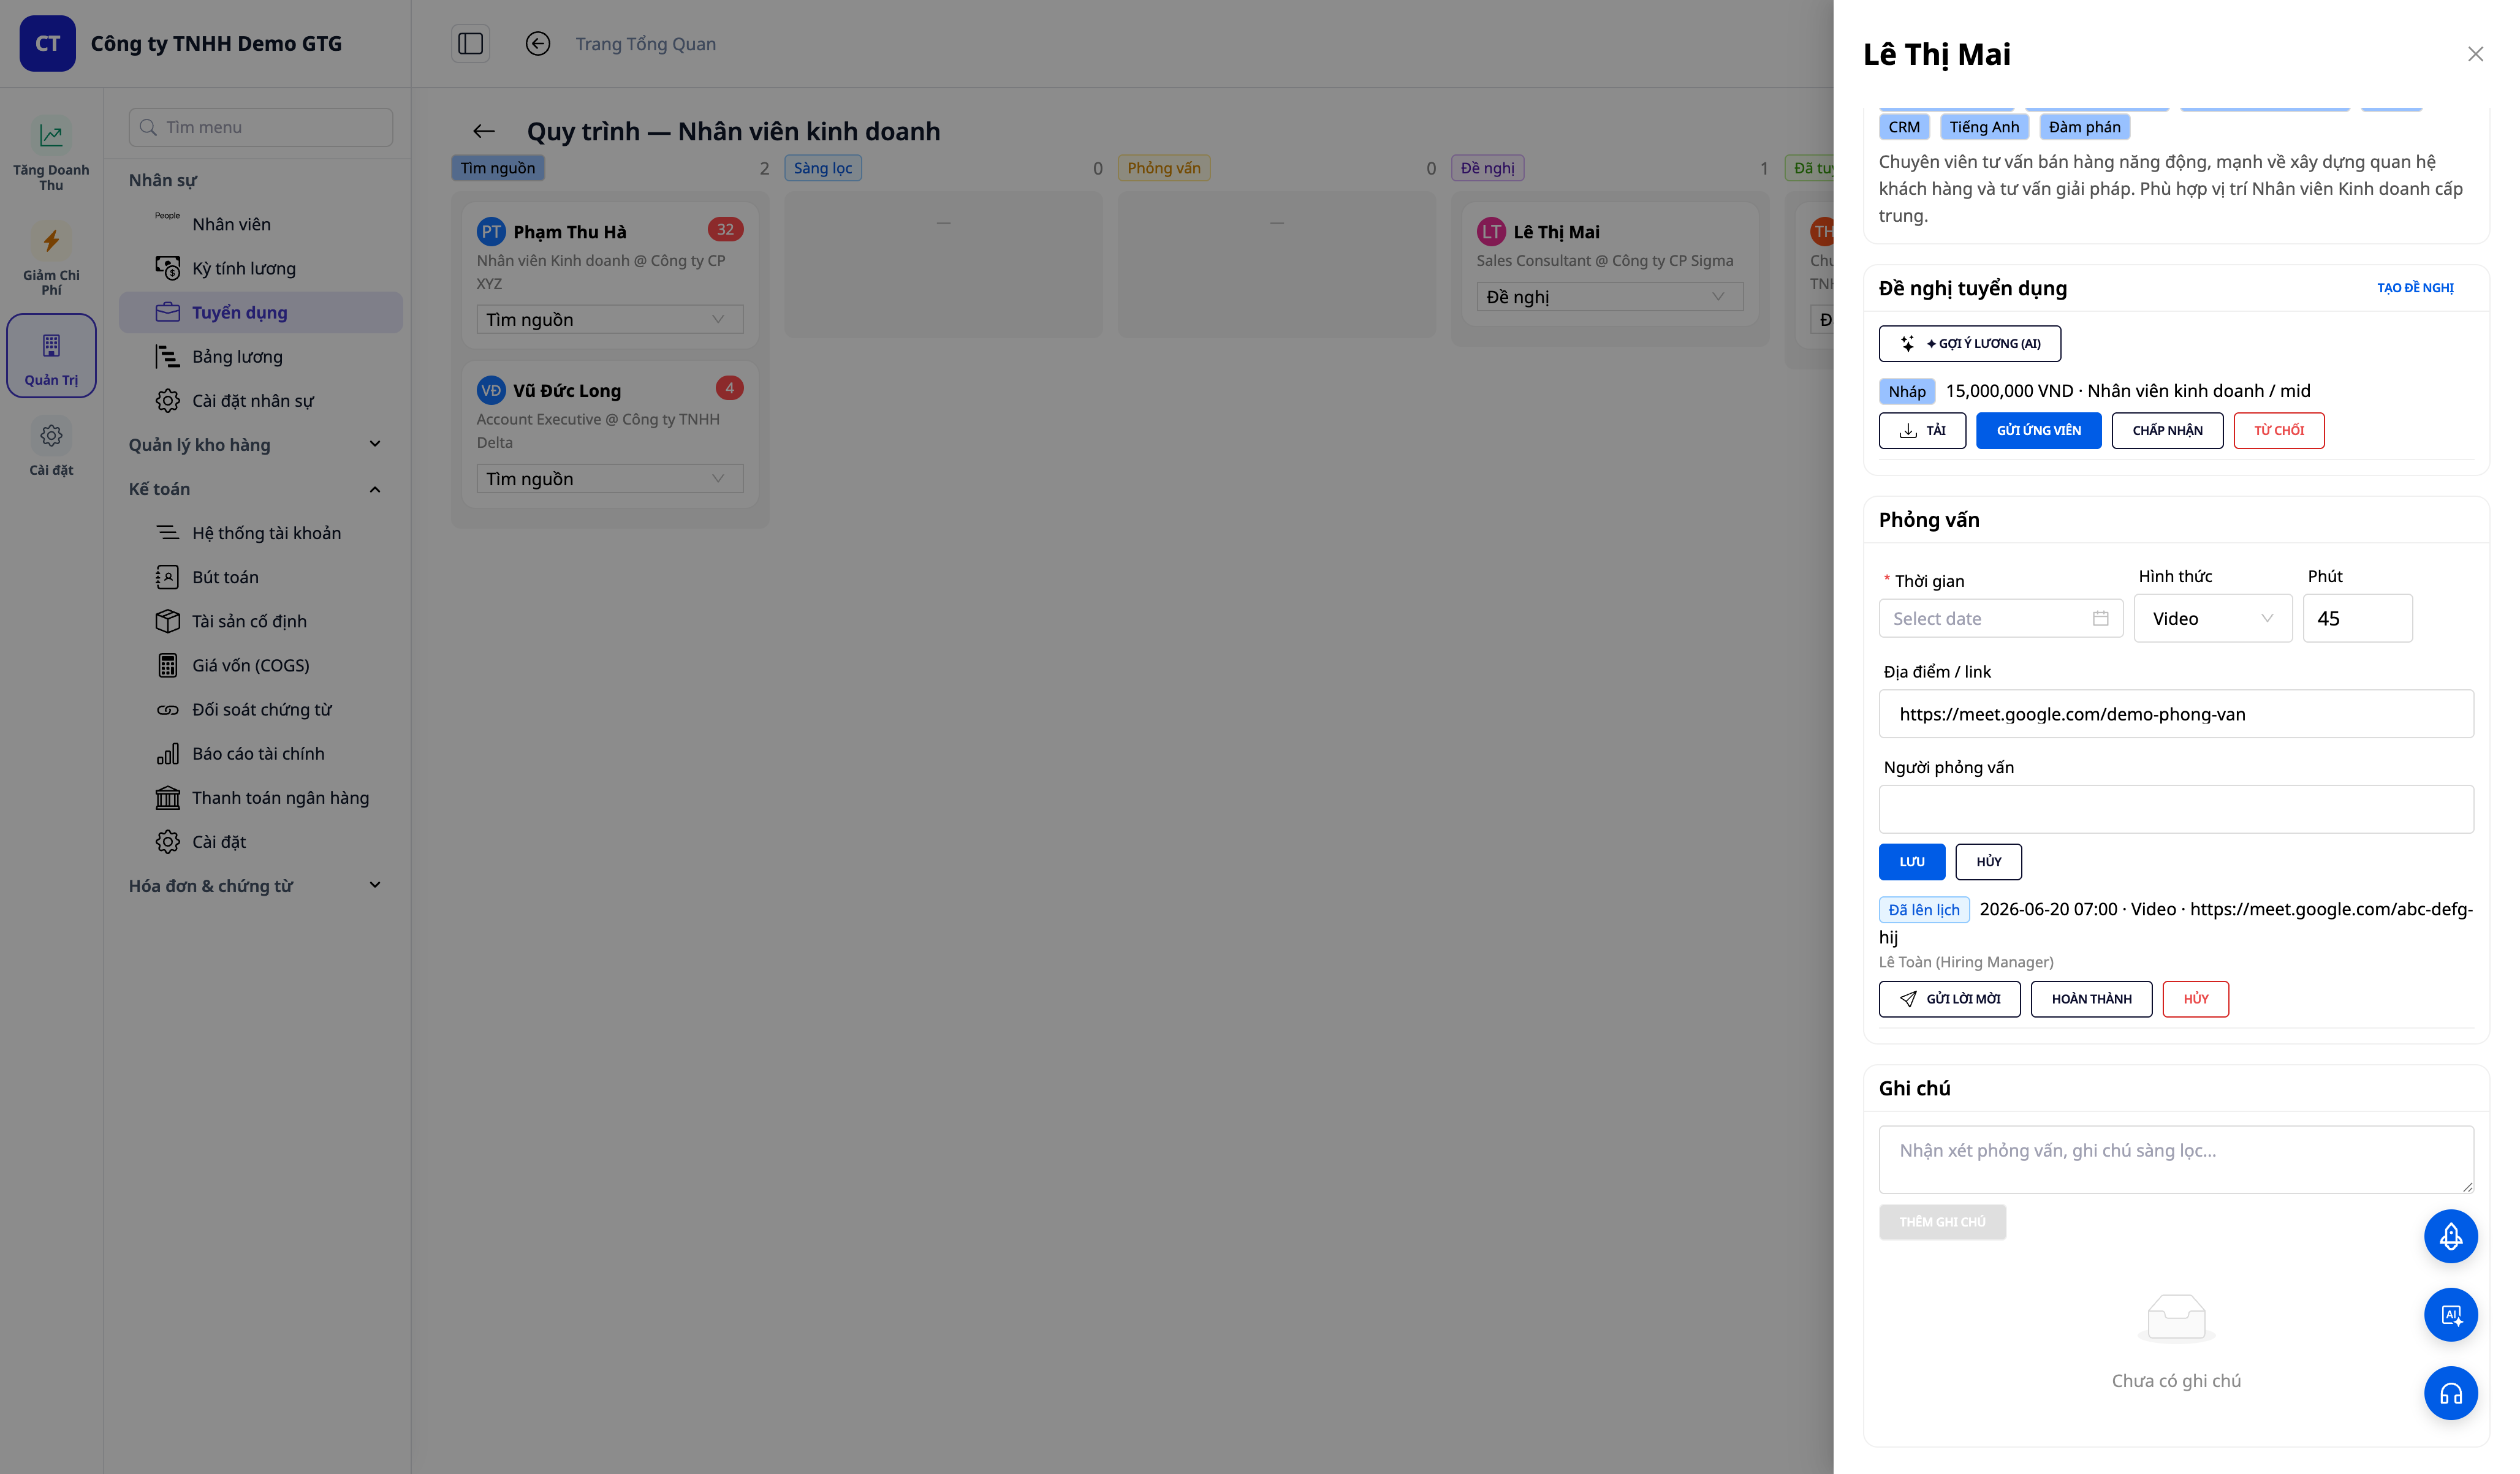Image resolution: width=2520 pixels, height=1474 pixels.
Task: Click the Tìm menu search box
Action: coord(260,127)
